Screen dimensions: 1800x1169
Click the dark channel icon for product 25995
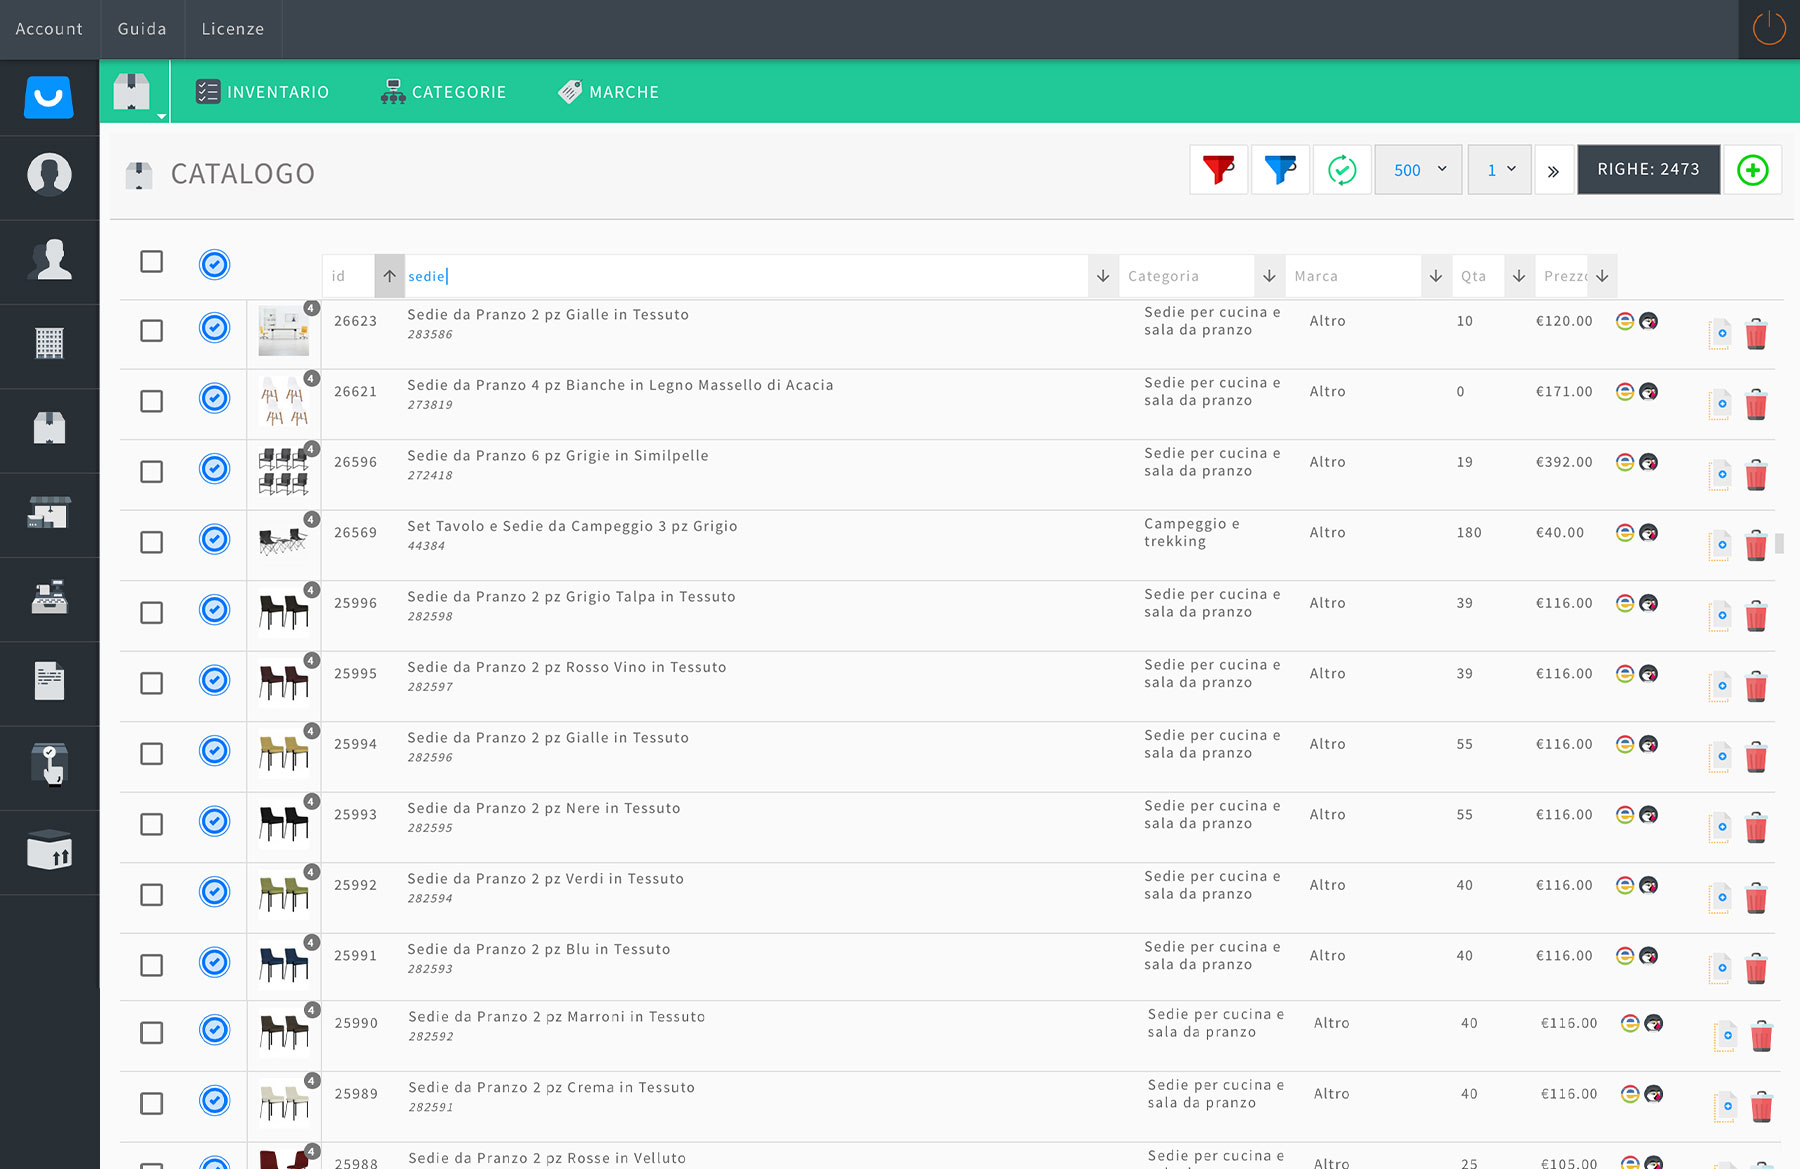coord(1649,673)
